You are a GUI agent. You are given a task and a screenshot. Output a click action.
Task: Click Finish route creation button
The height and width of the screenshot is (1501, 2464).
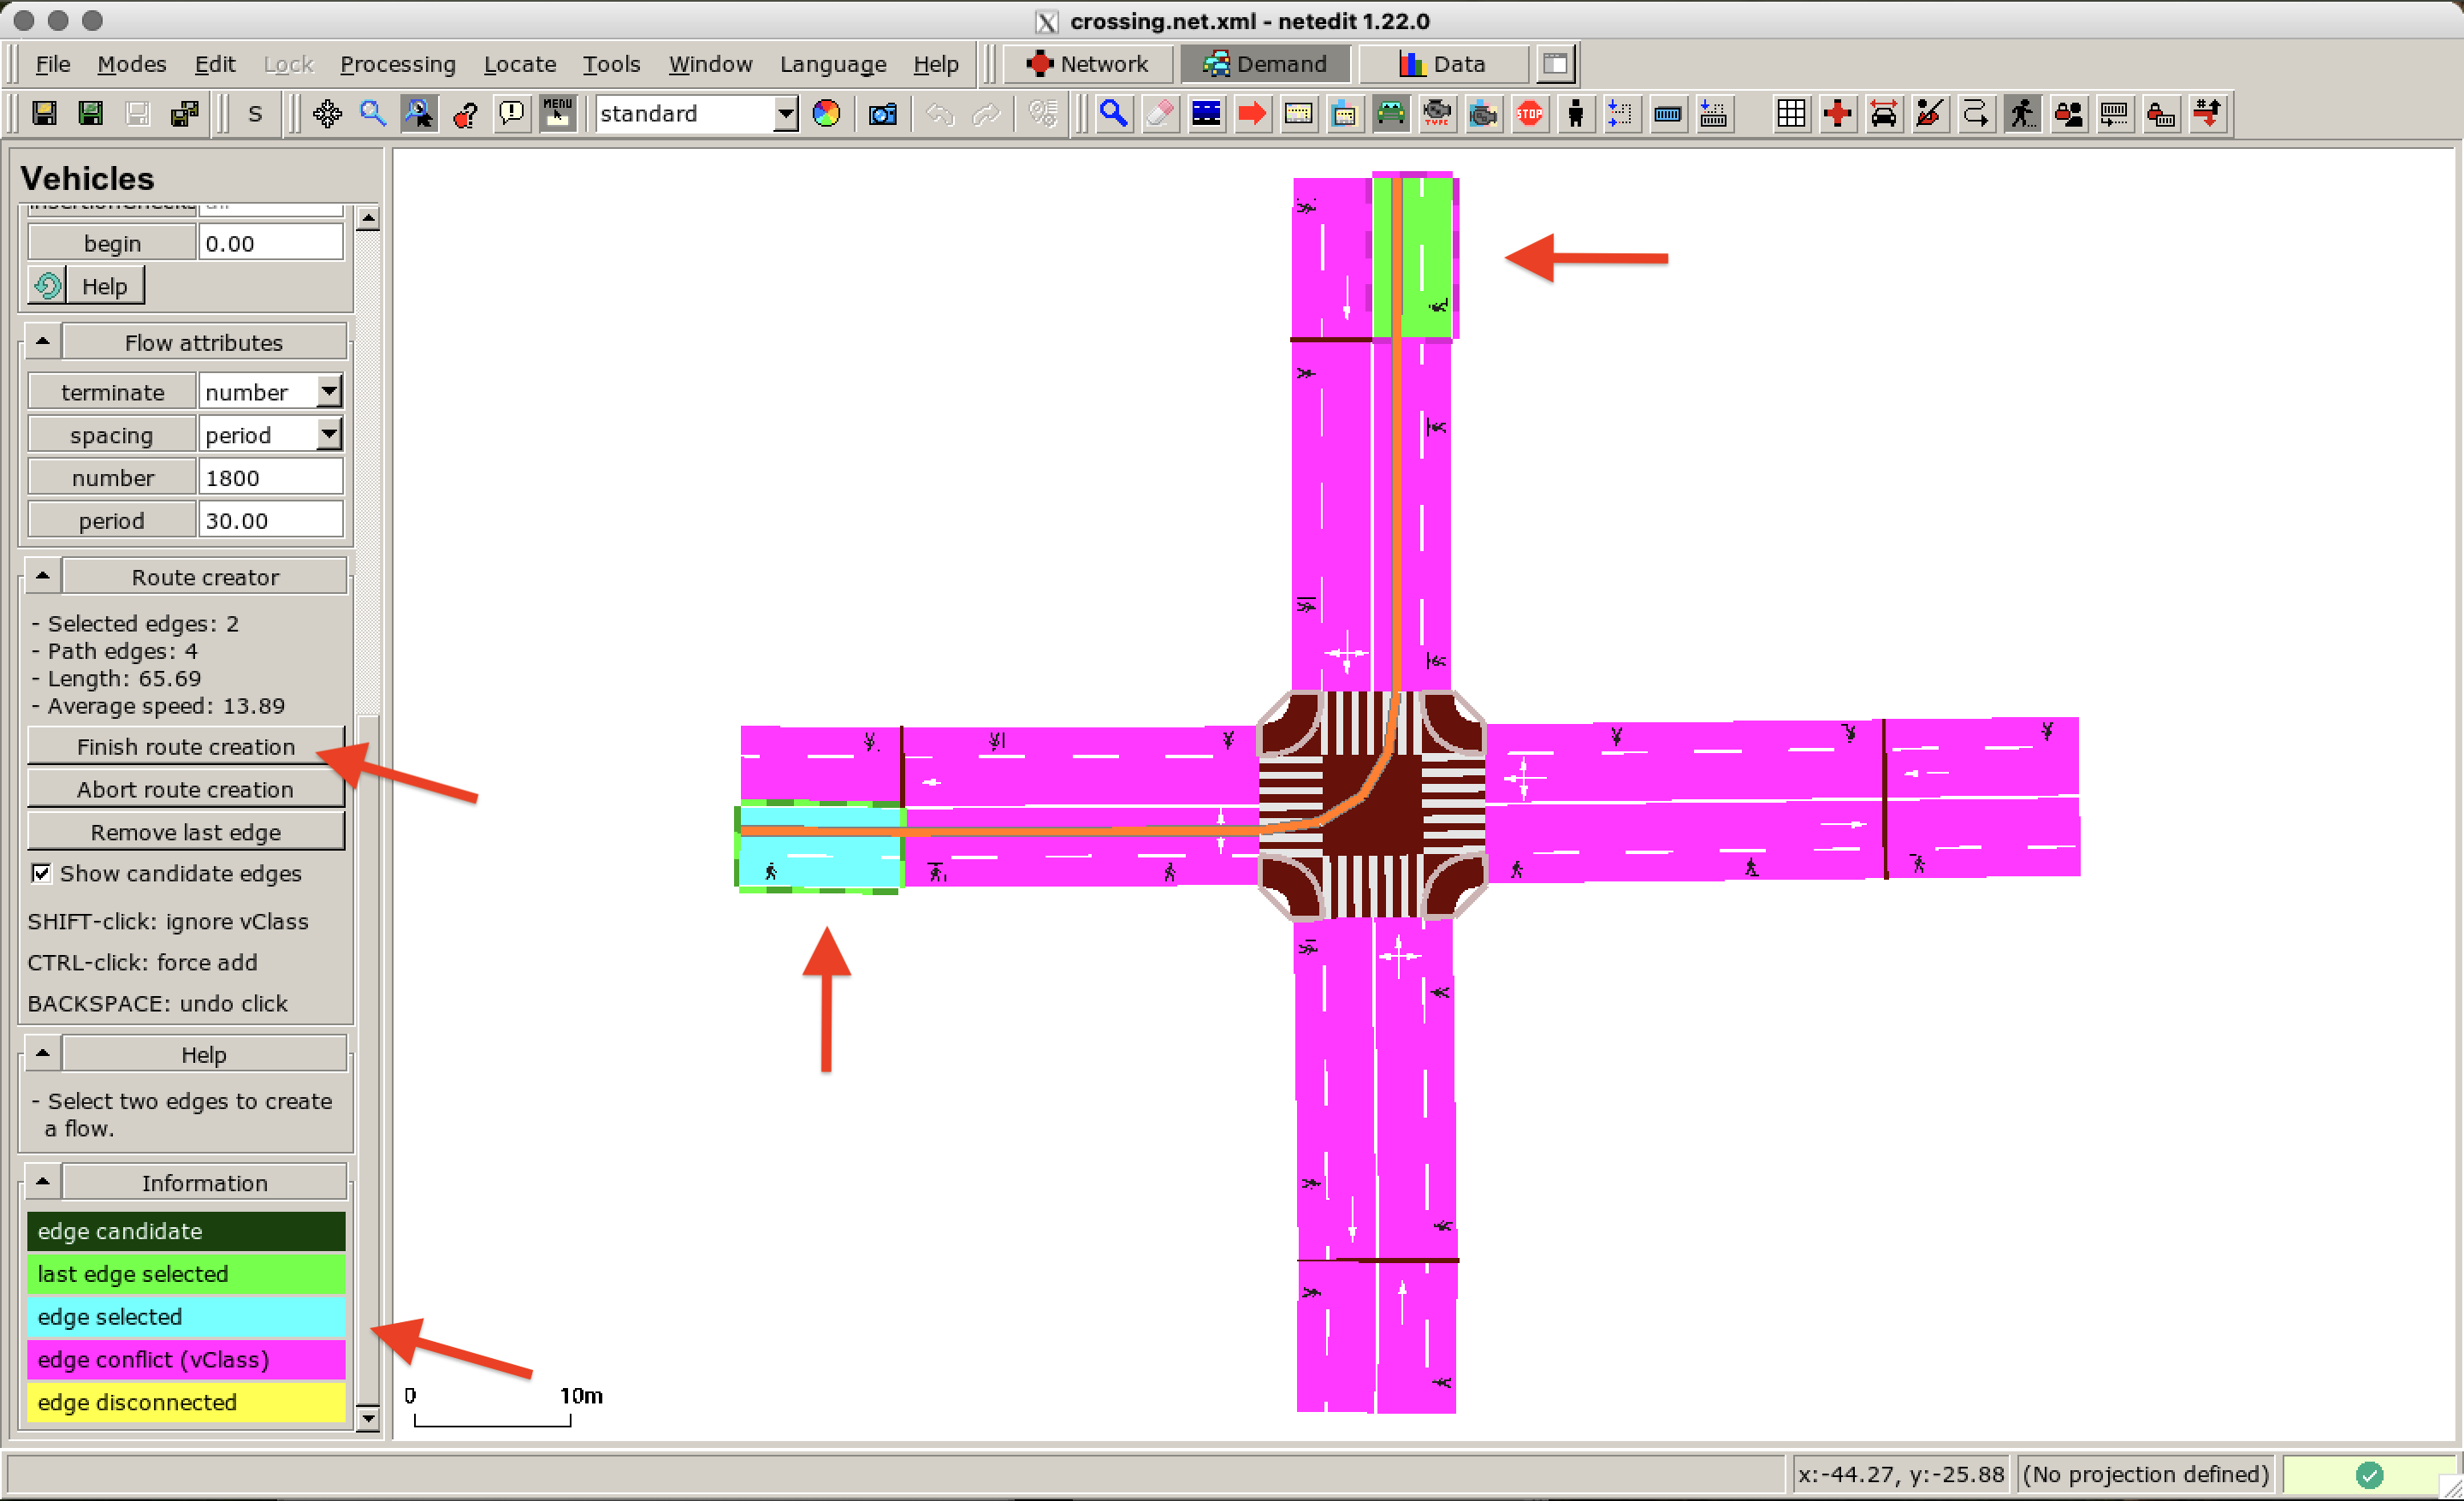click(186, 746)
